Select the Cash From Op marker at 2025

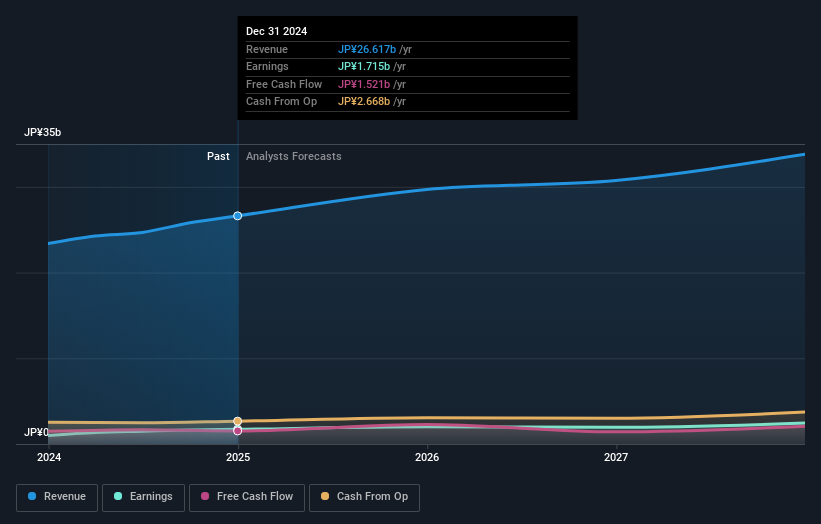point(238,421)
